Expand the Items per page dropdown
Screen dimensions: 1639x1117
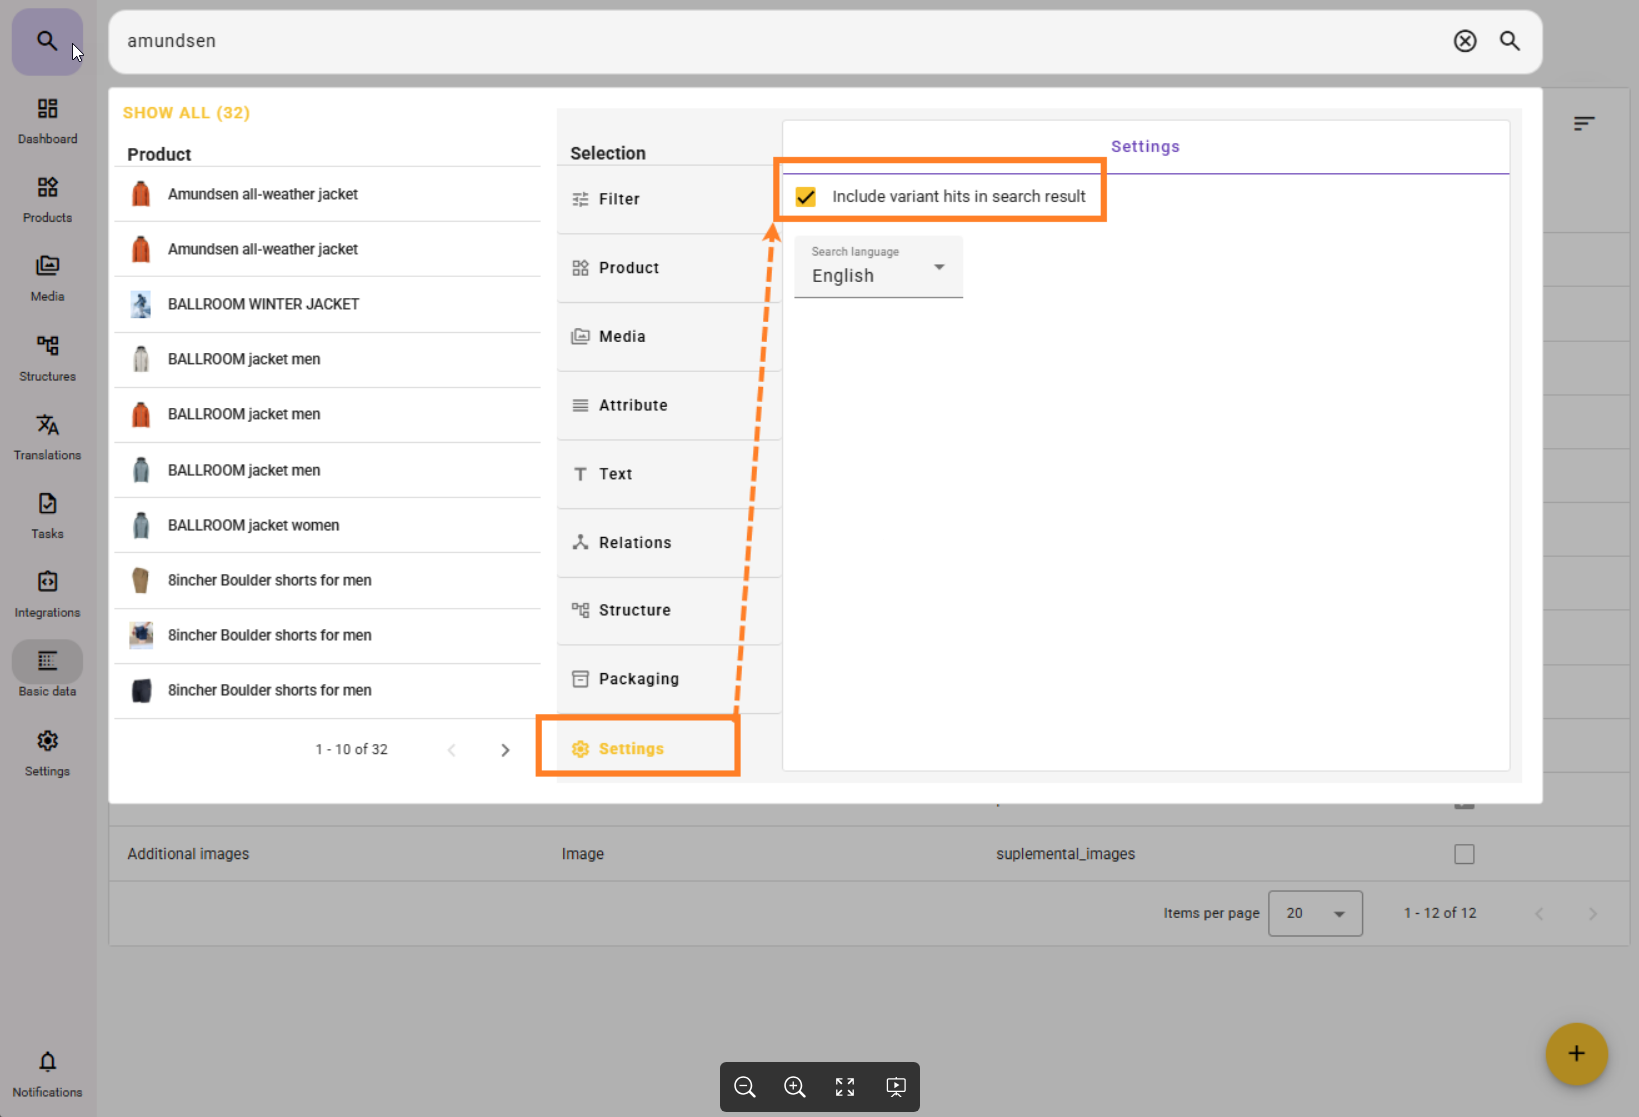click(x=1314, y=913)
